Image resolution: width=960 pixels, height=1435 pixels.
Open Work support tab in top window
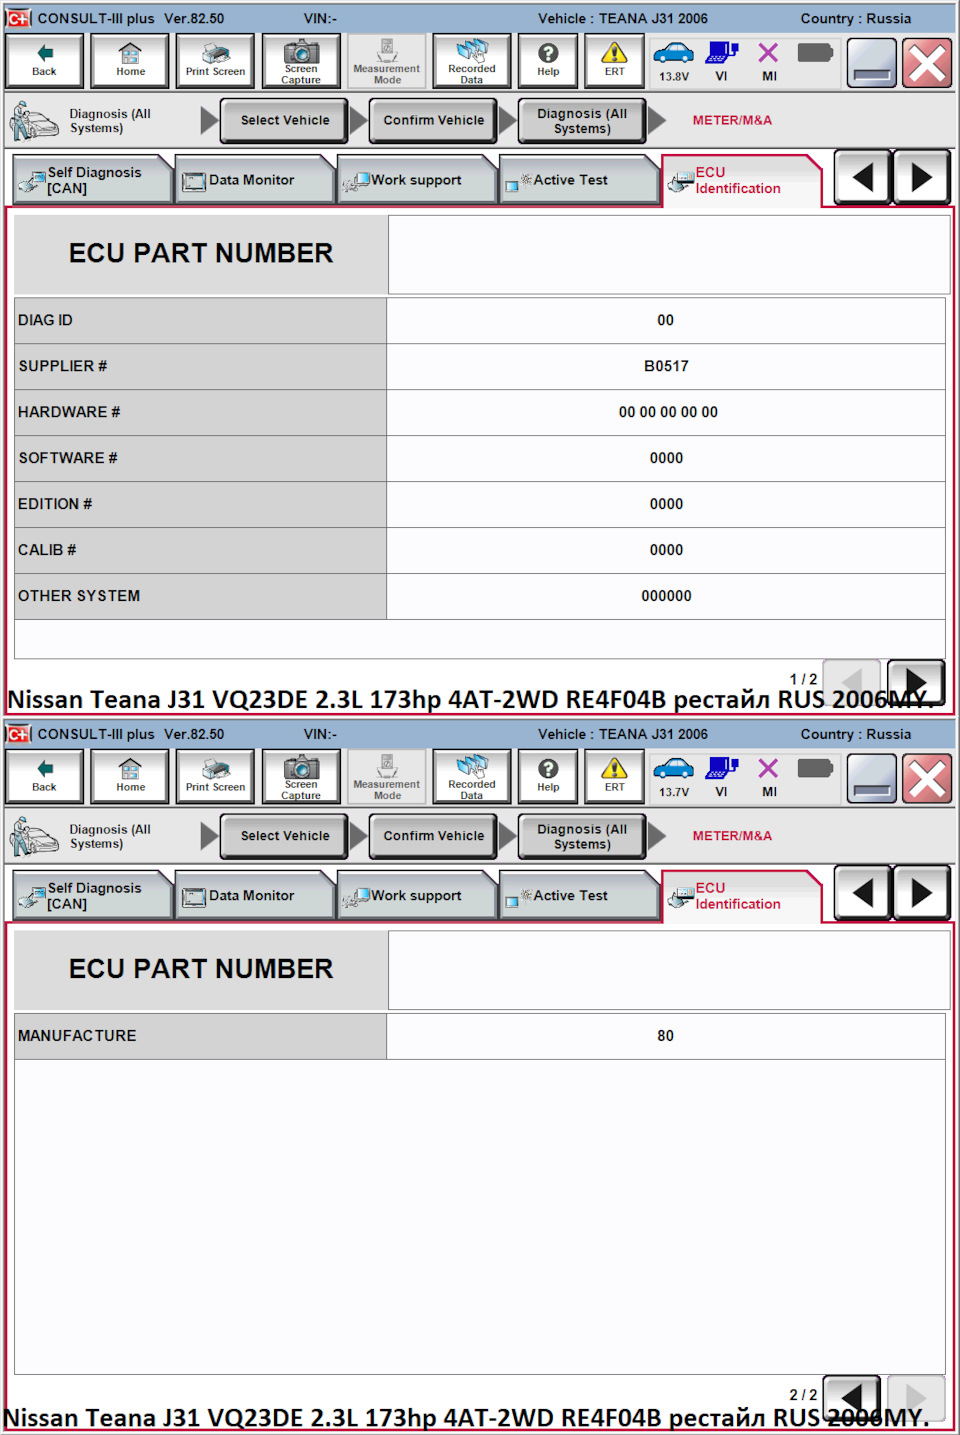point(416,180)
